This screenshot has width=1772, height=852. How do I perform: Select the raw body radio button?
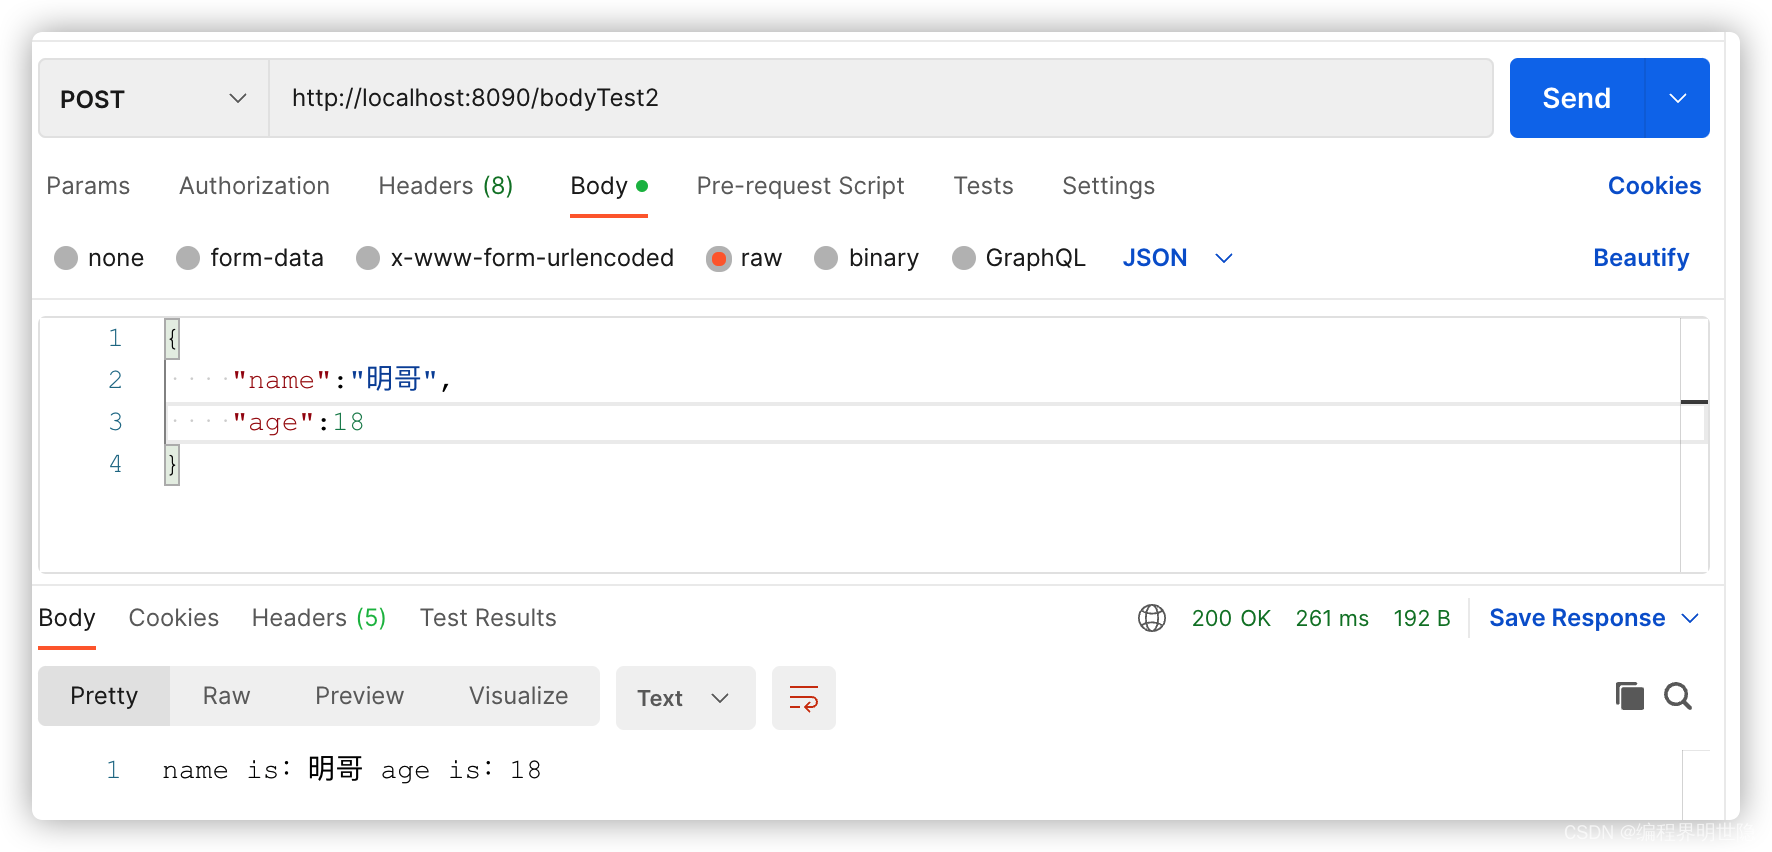pos(719,259)
